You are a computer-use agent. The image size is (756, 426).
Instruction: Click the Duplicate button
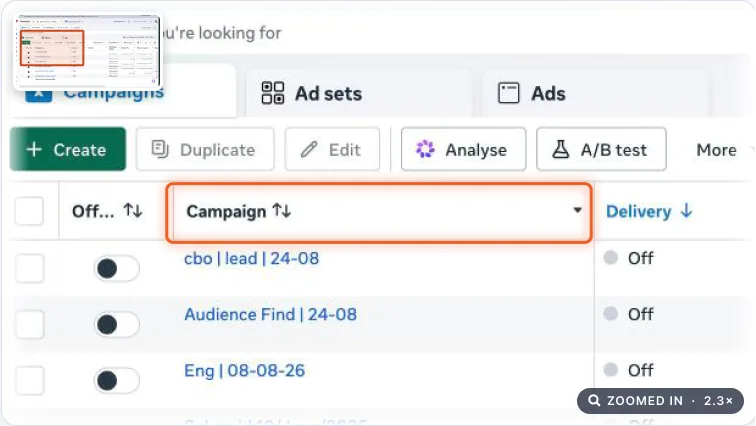pyautogui.click(x=205, y=149)
